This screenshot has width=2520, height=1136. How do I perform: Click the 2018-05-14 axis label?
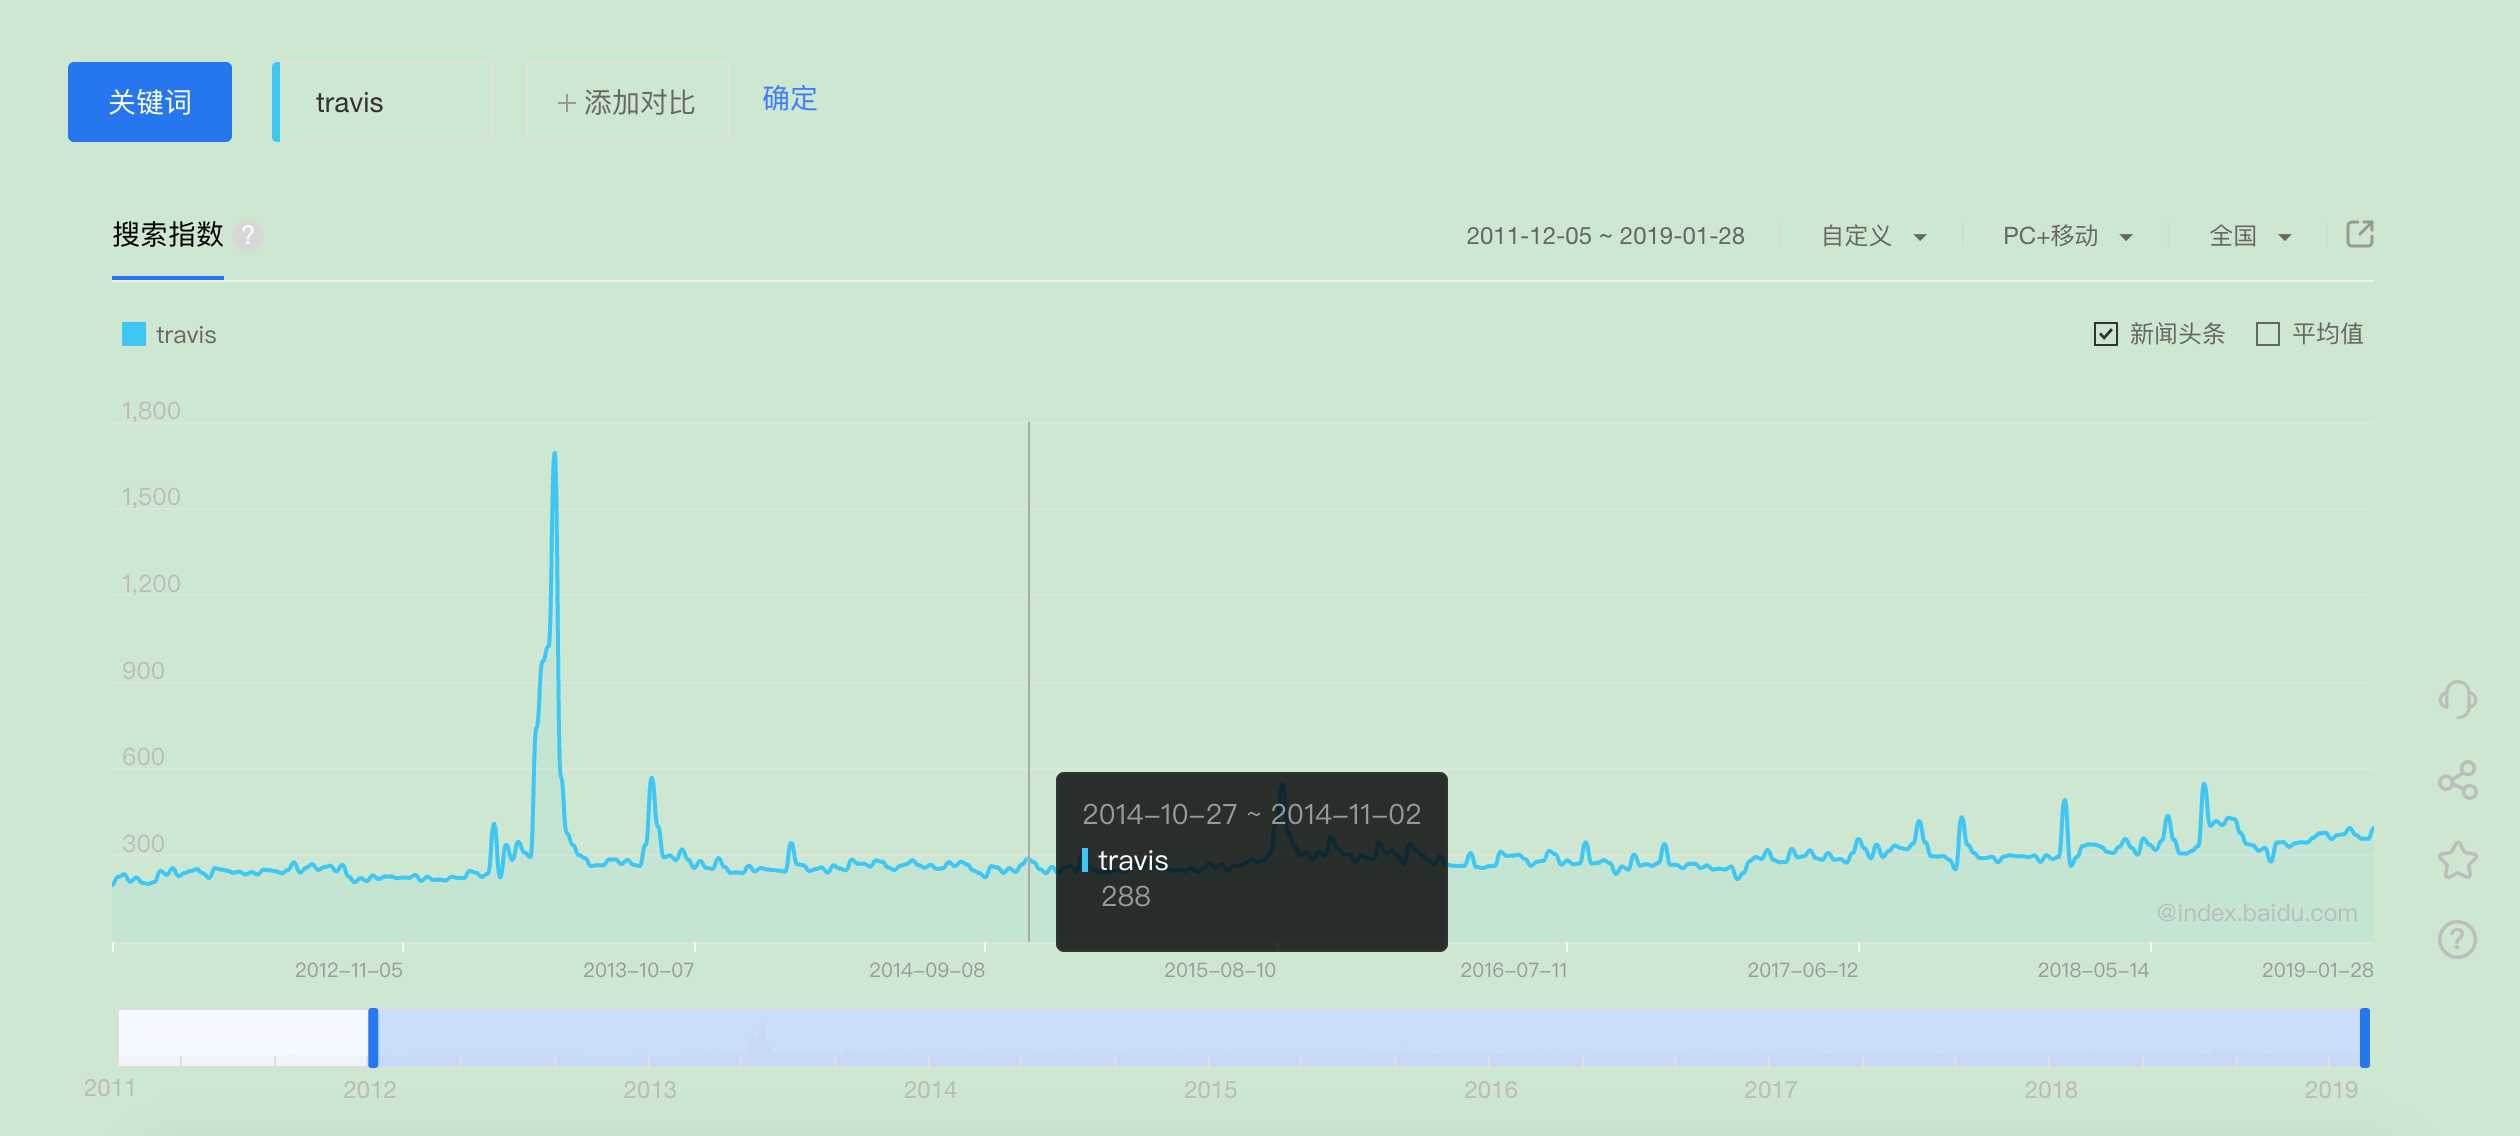[x=2093, y=970]
